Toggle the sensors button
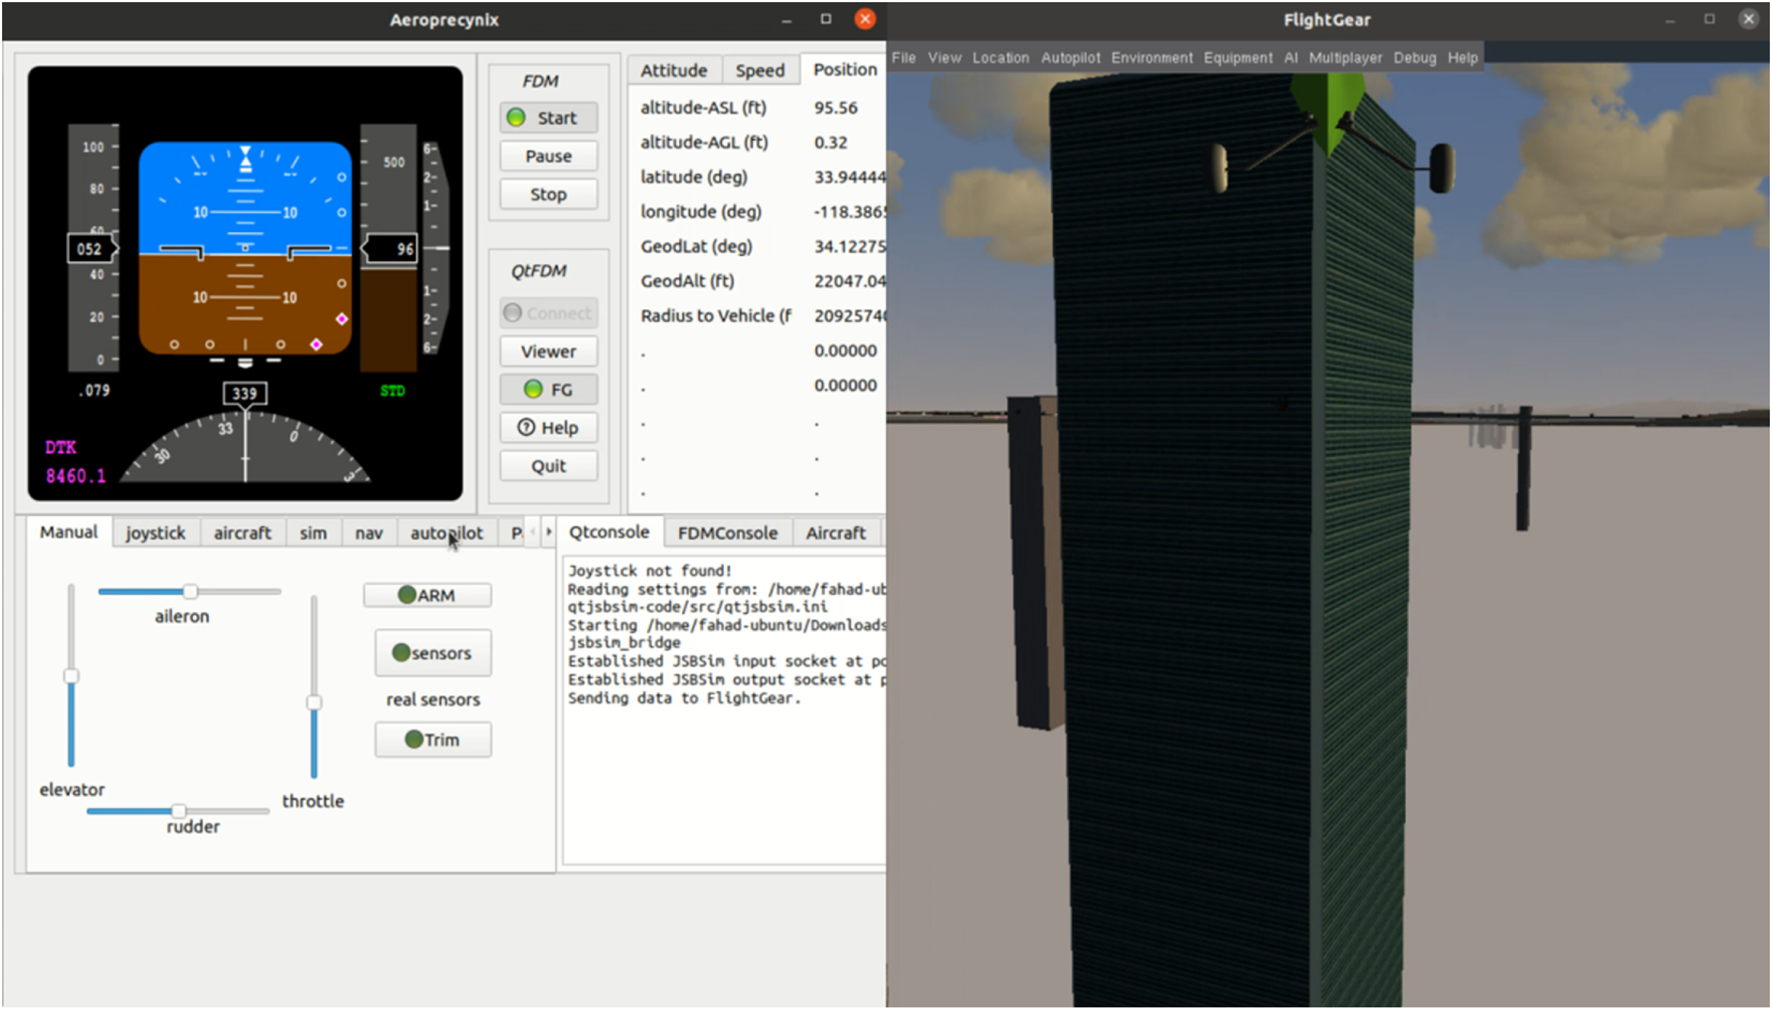 432,653
